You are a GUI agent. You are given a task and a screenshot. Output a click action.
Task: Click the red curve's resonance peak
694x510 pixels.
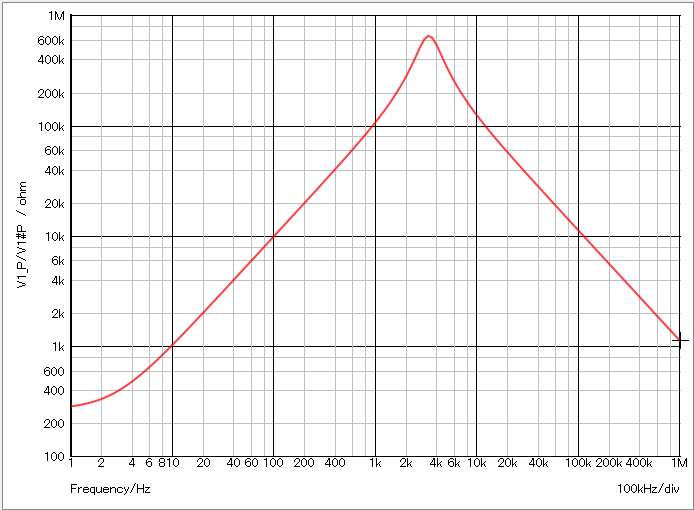[x=428, y=36]
